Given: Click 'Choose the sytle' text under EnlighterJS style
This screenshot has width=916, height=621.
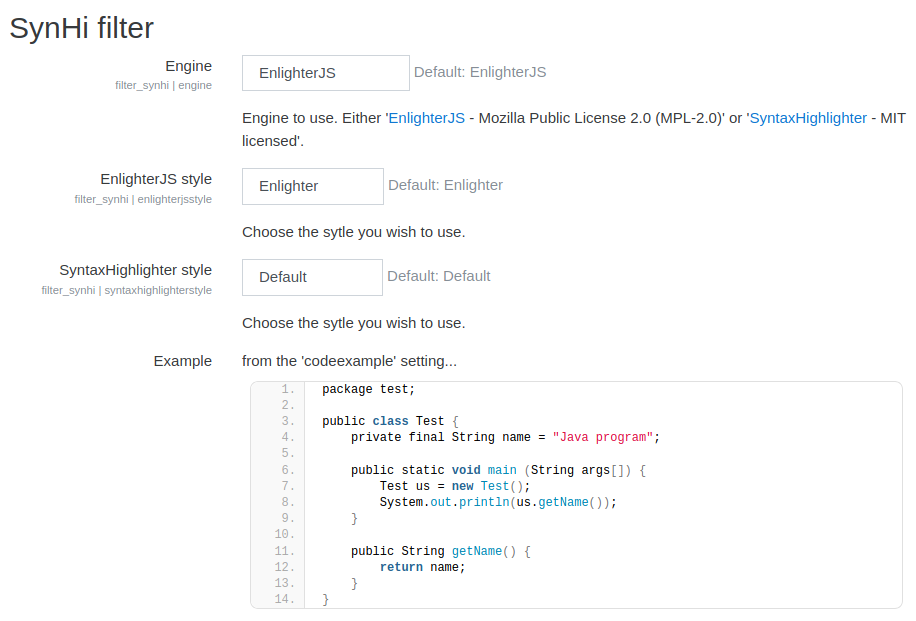Looking at the screenshot, I should (x=353, y=232).
